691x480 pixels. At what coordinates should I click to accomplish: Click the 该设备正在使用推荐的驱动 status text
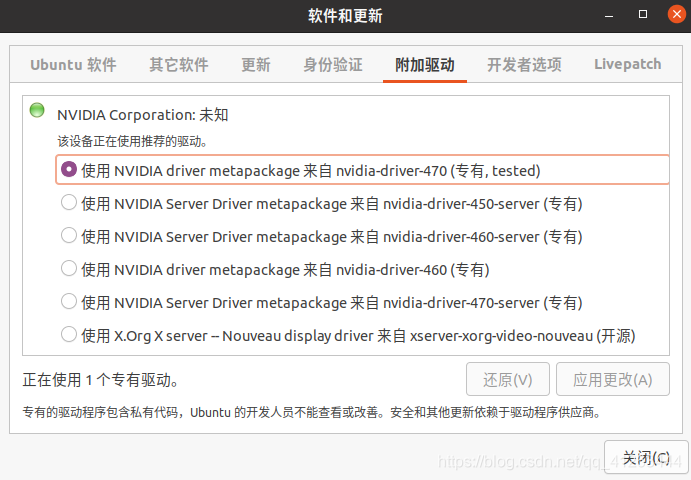(x=132, y=141)
